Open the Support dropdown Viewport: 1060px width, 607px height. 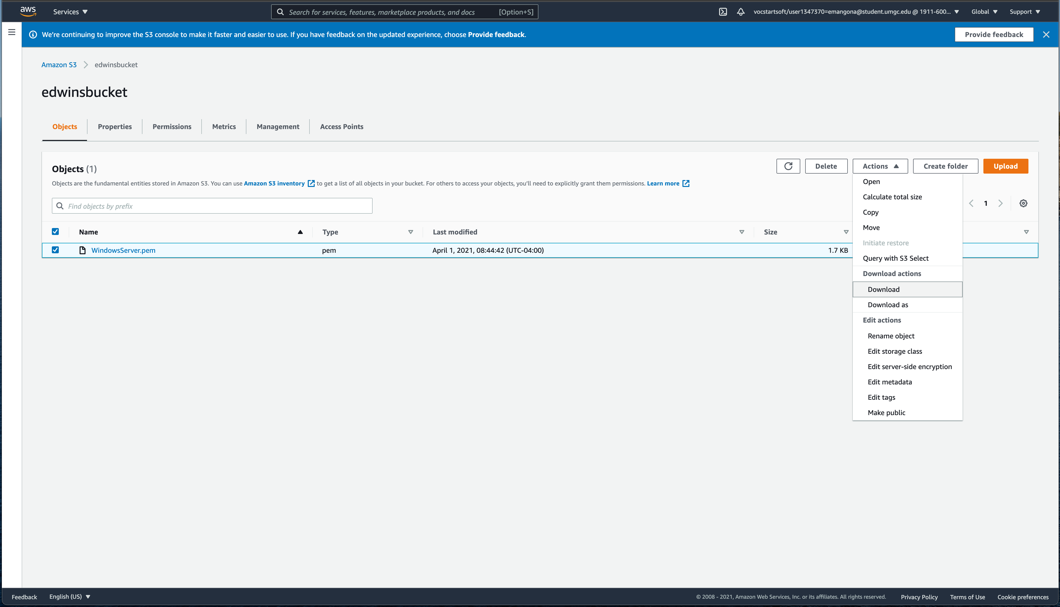(1025, 11)
